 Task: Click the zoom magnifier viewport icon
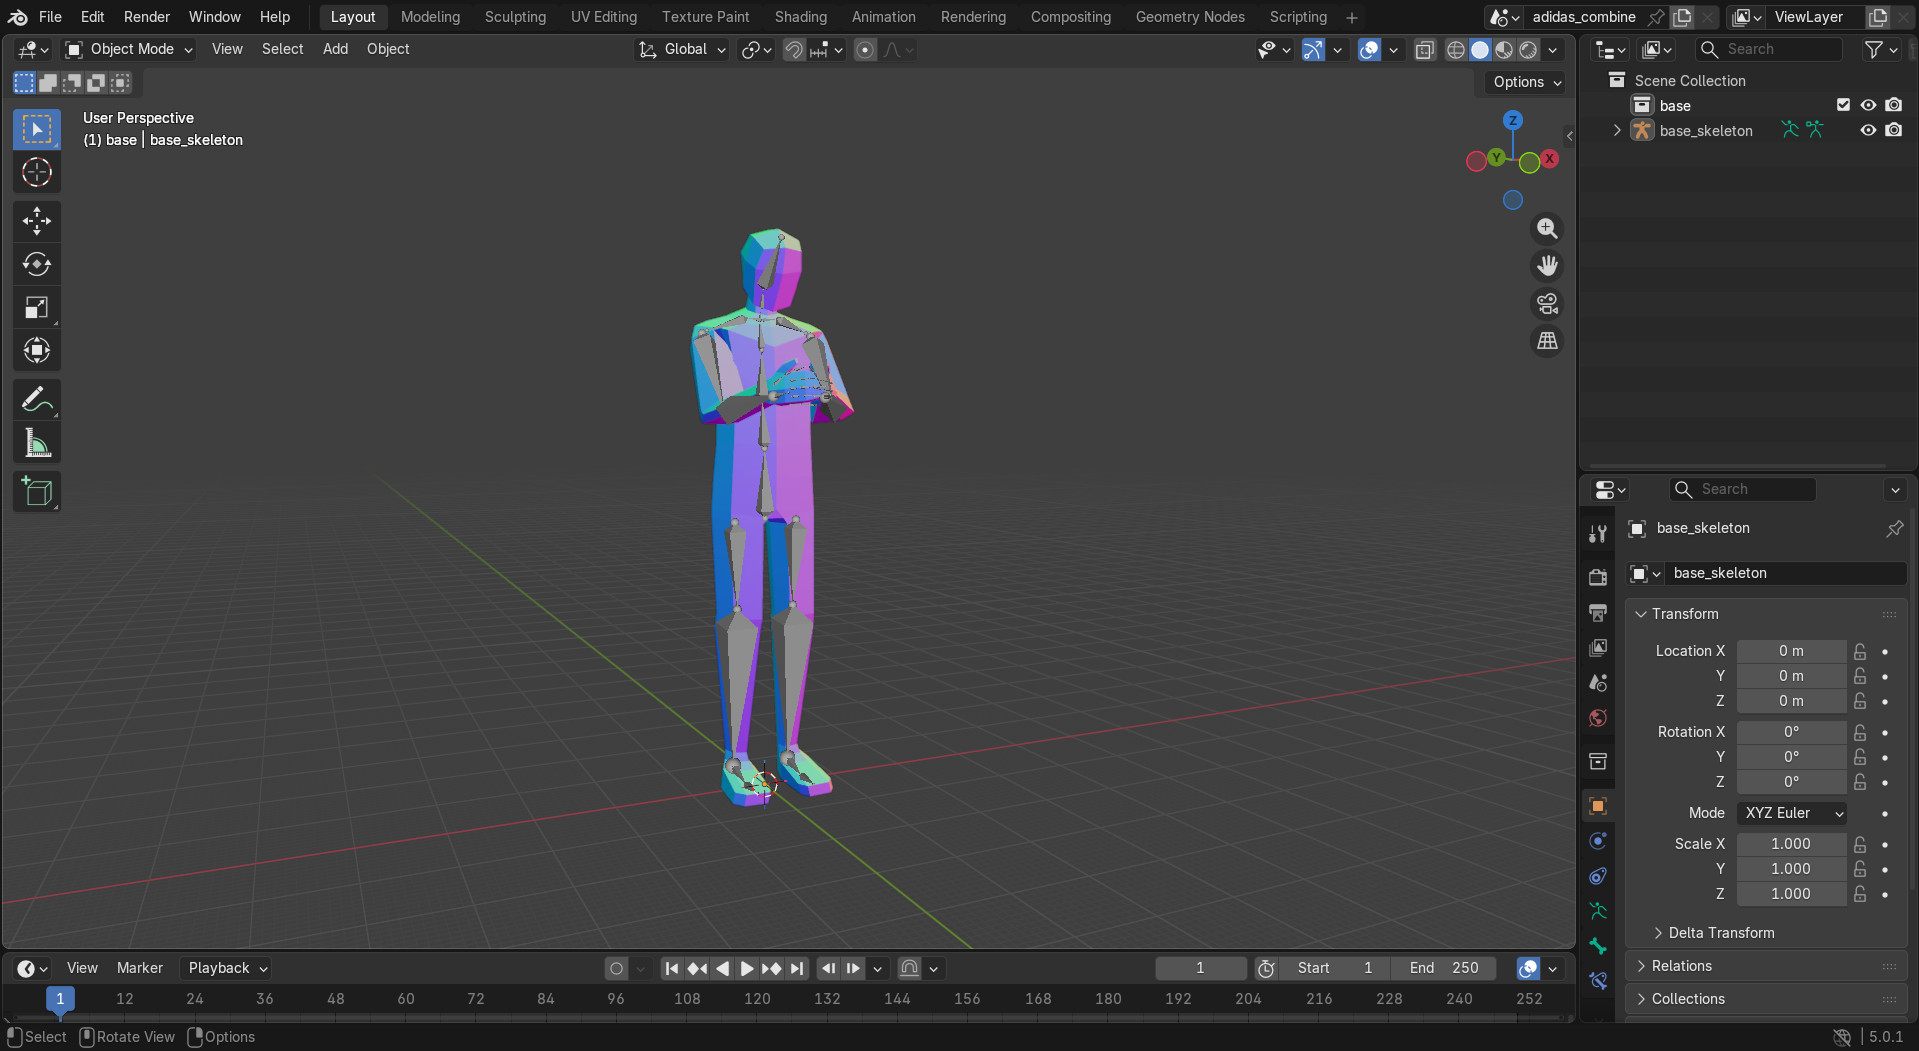coord(1547,228)
